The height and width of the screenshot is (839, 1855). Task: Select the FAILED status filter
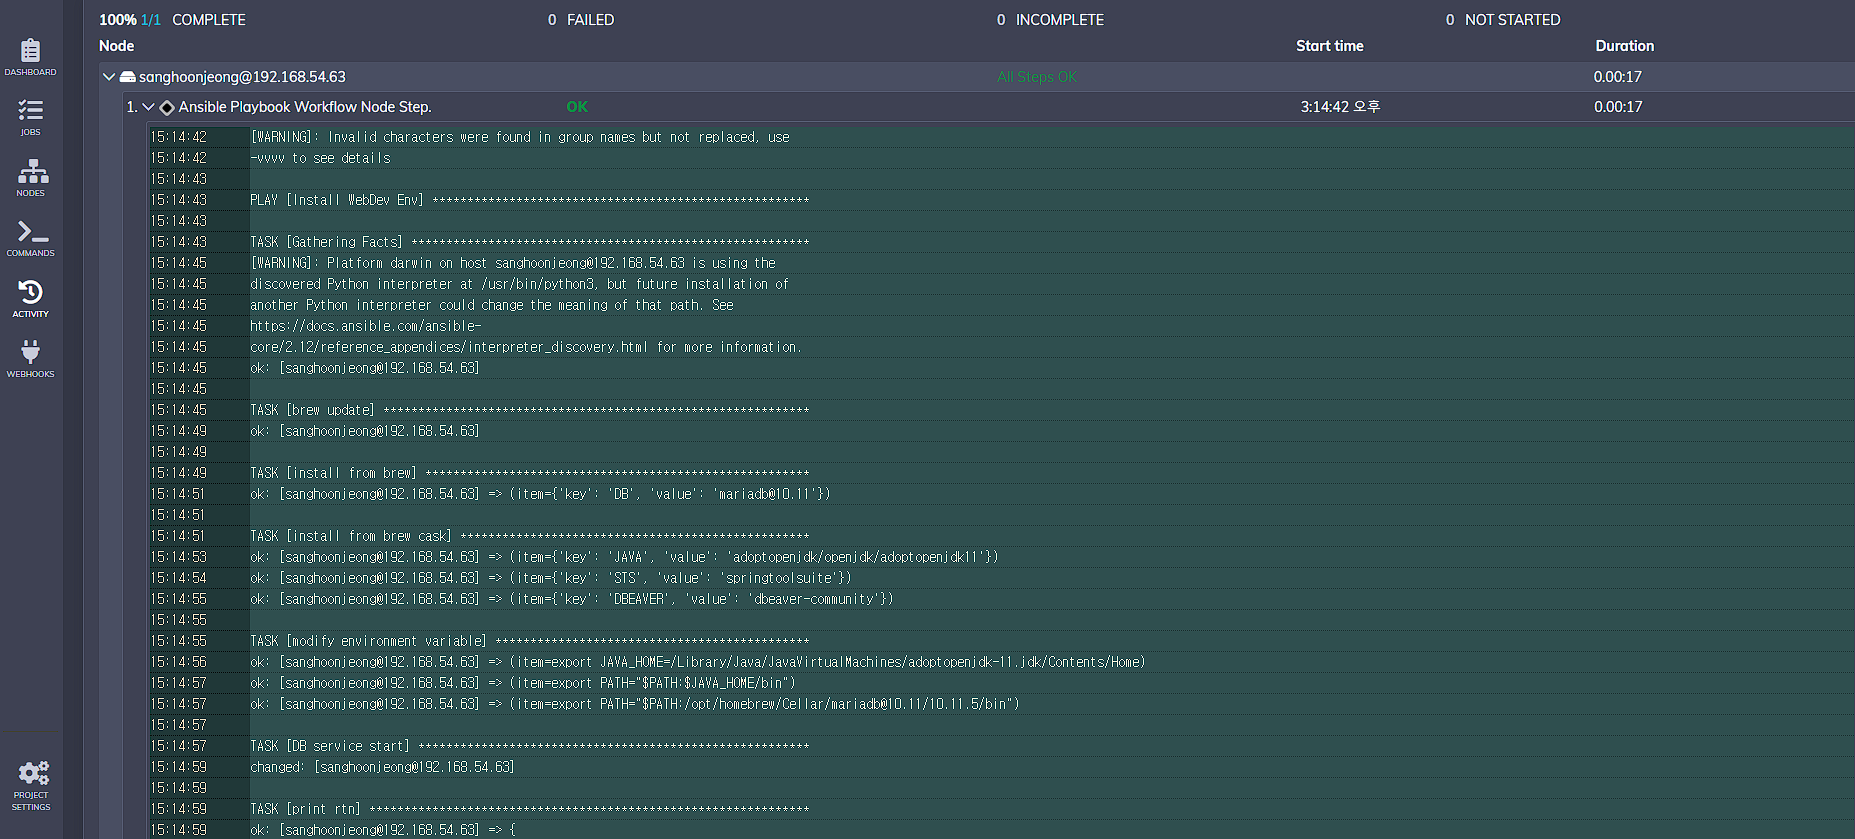tap(590, 20)
